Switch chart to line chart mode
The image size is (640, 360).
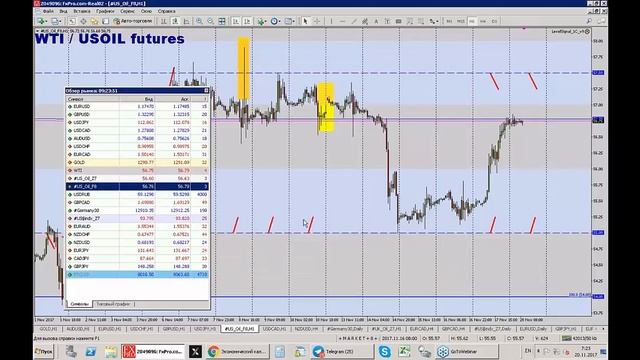[187, 21]
